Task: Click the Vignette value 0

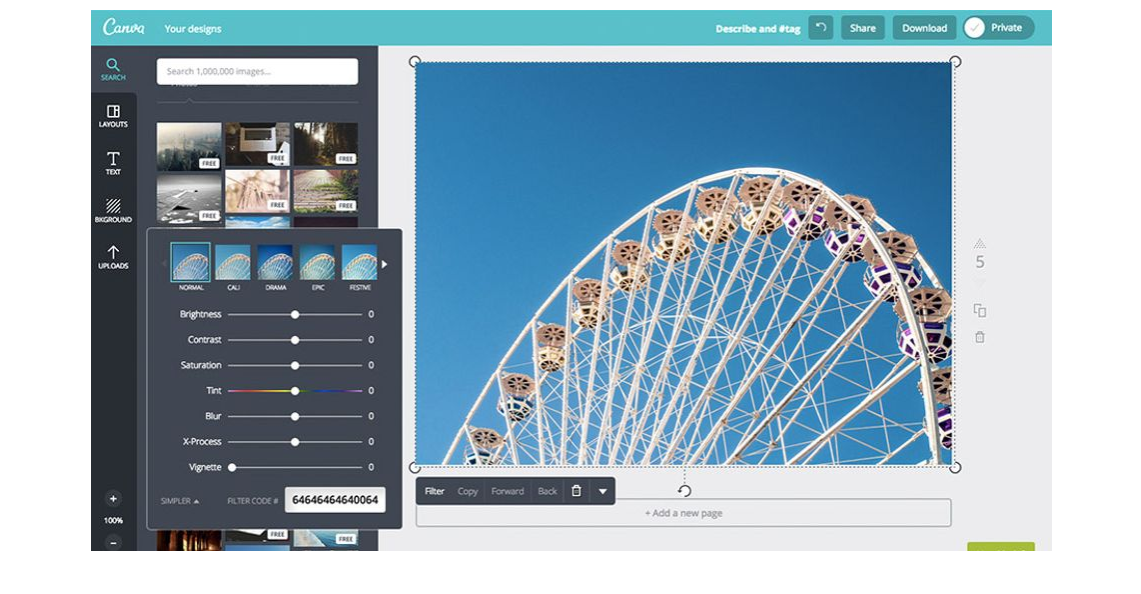Action: click(371, 467)
